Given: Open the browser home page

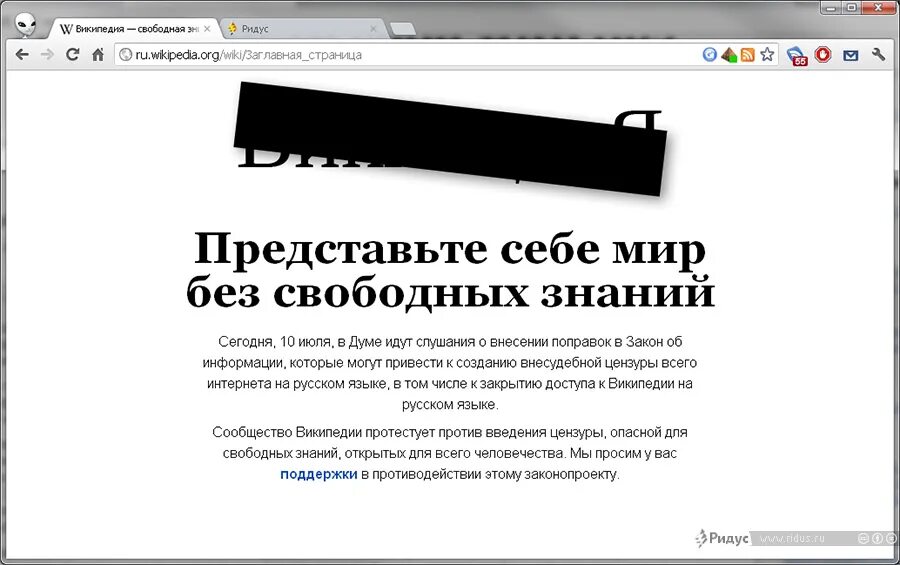Looking at the screenshot, I should [x=98, y=55].
